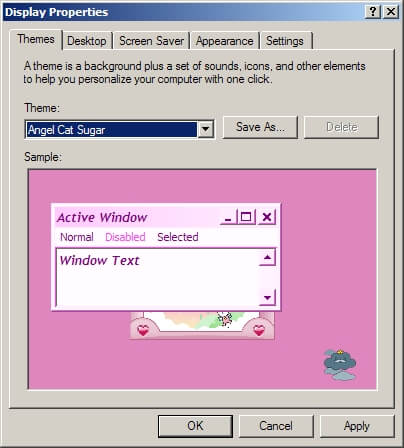
Task: Click the sample scrollbar down arrow
Action: coord(267,297)
